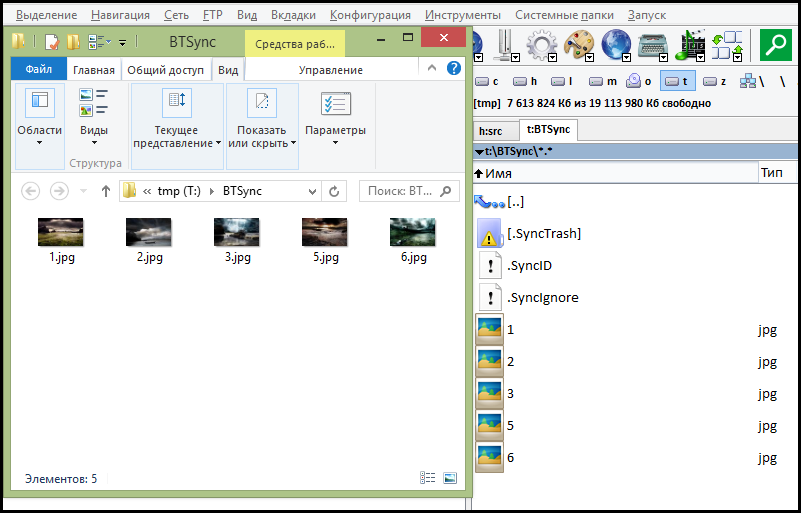Viewport: 801px width, 513px height.
Task: Click the gear settings toolbar icon
Action: click(541, 45)
